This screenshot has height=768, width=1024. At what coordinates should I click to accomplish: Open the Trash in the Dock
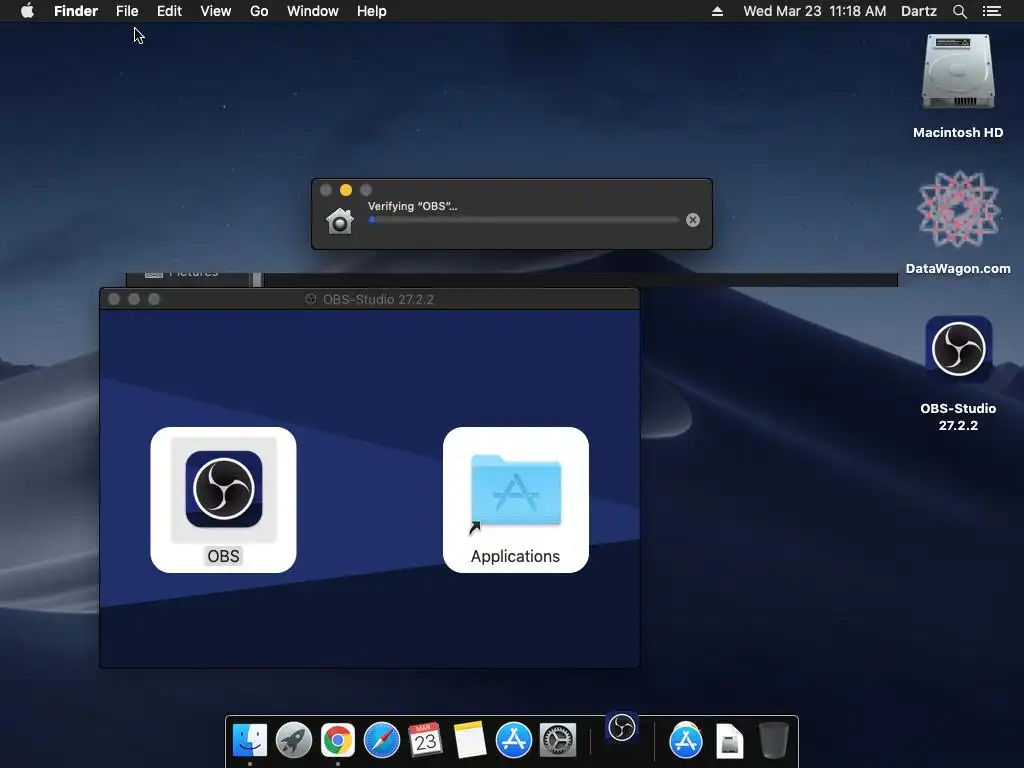pos(774,741)
